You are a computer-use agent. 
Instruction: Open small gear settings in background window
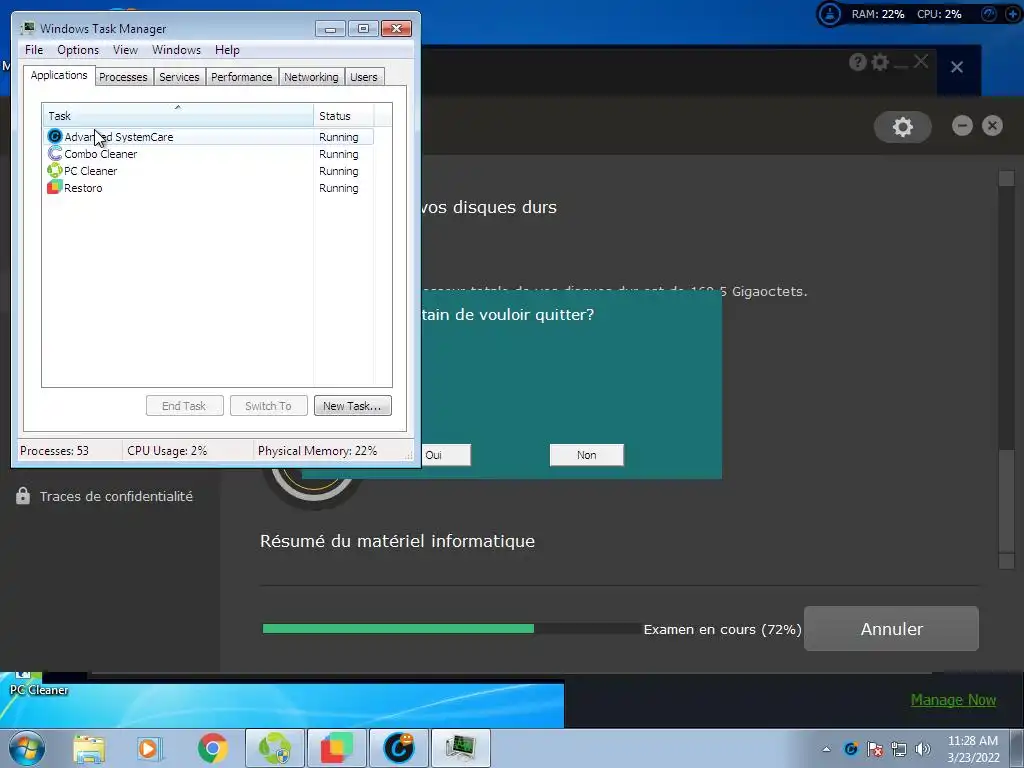tap(880, 62)
